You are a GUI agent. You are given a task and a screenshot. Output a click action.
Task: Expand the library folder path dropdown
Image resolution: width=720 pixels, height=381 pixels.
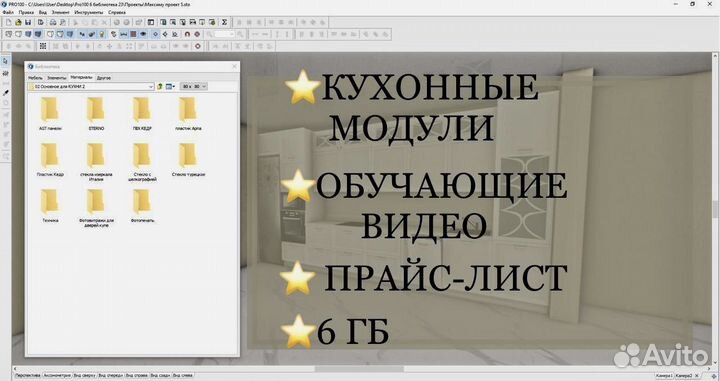point(150,86)
